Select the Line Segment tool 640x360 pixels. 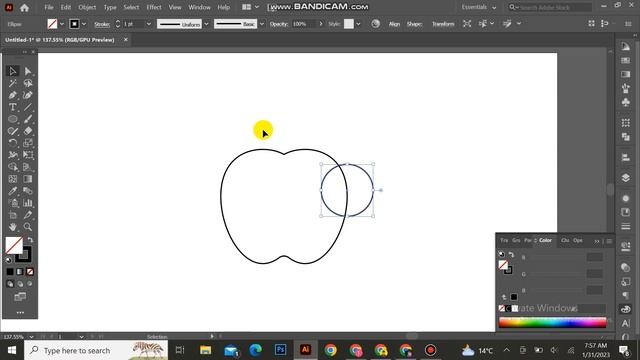[28, 107]
